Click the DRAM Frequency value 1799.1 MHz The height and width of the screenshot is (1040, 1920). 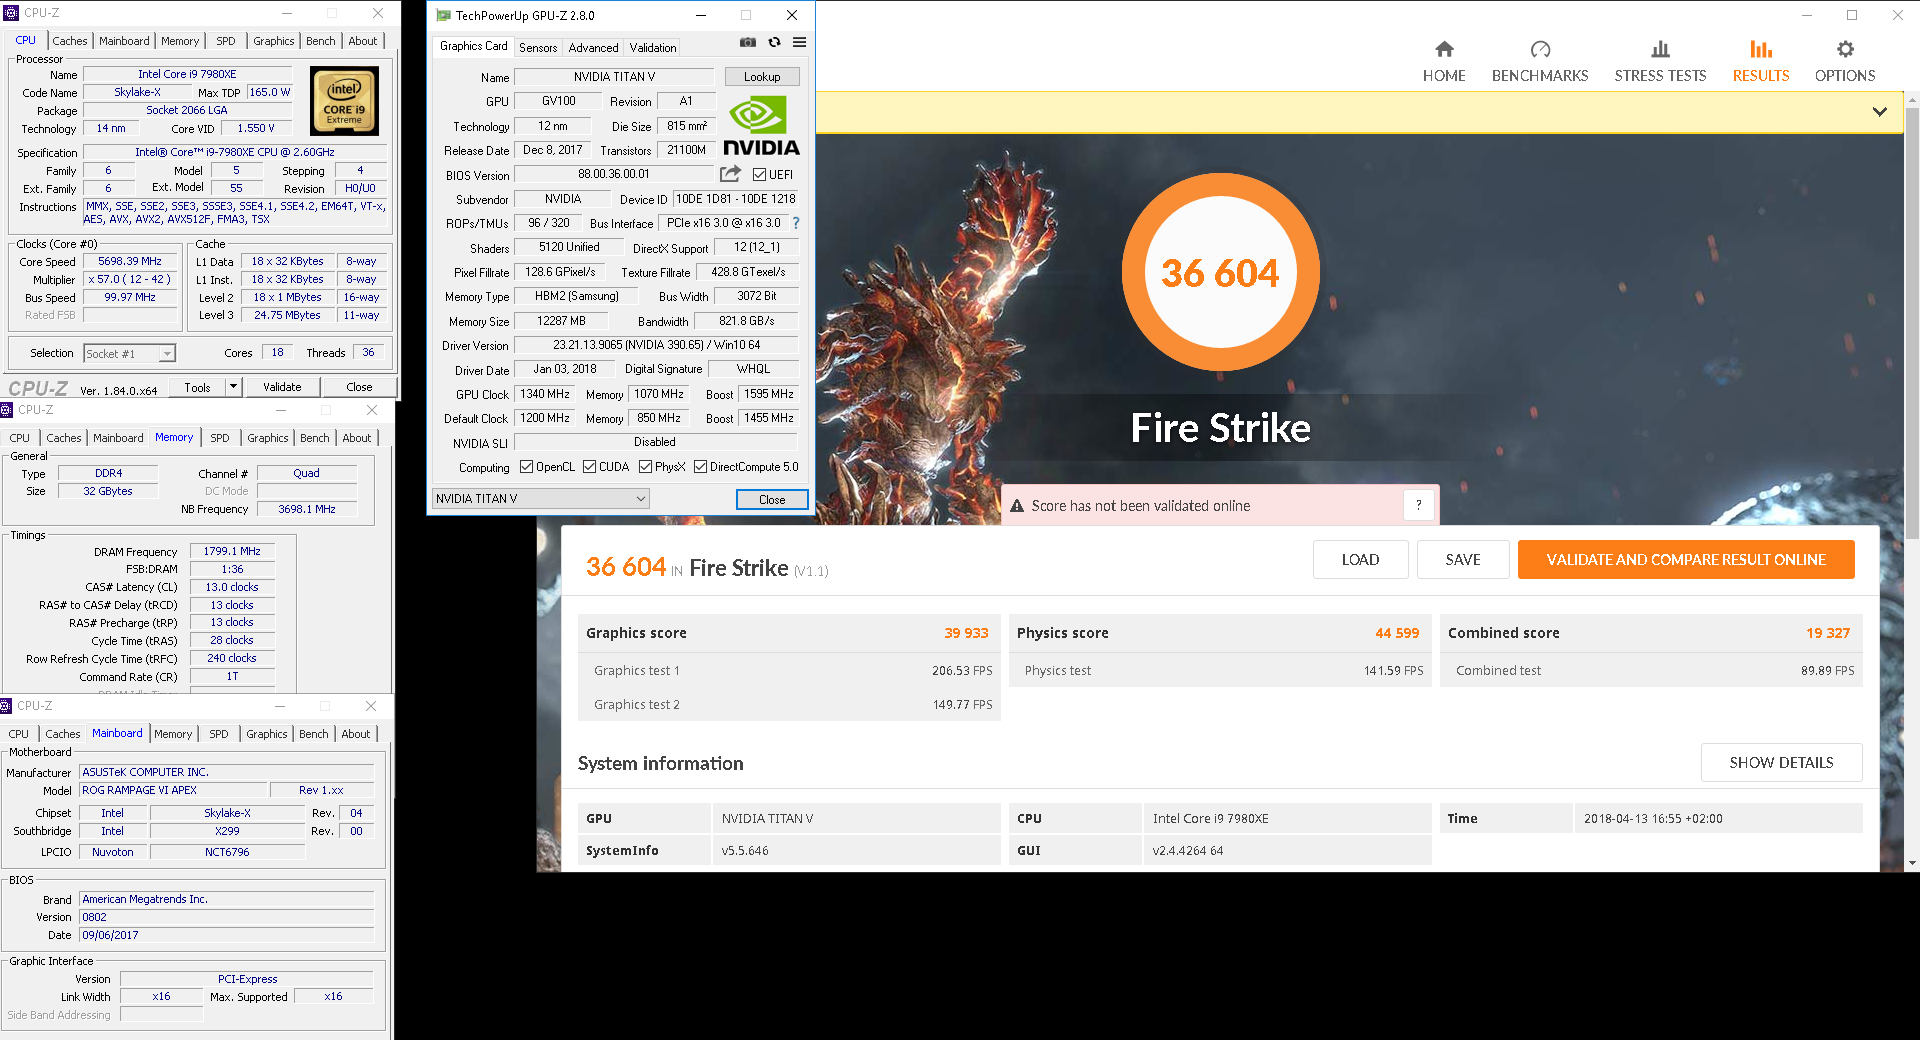click(x=232, y=551)
